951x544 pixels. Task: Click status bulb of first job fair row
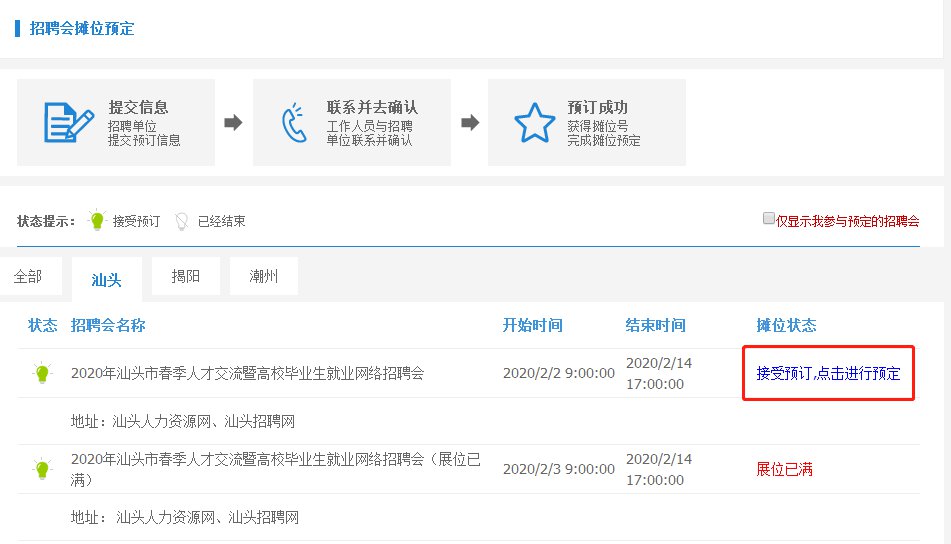coord(42,373)
